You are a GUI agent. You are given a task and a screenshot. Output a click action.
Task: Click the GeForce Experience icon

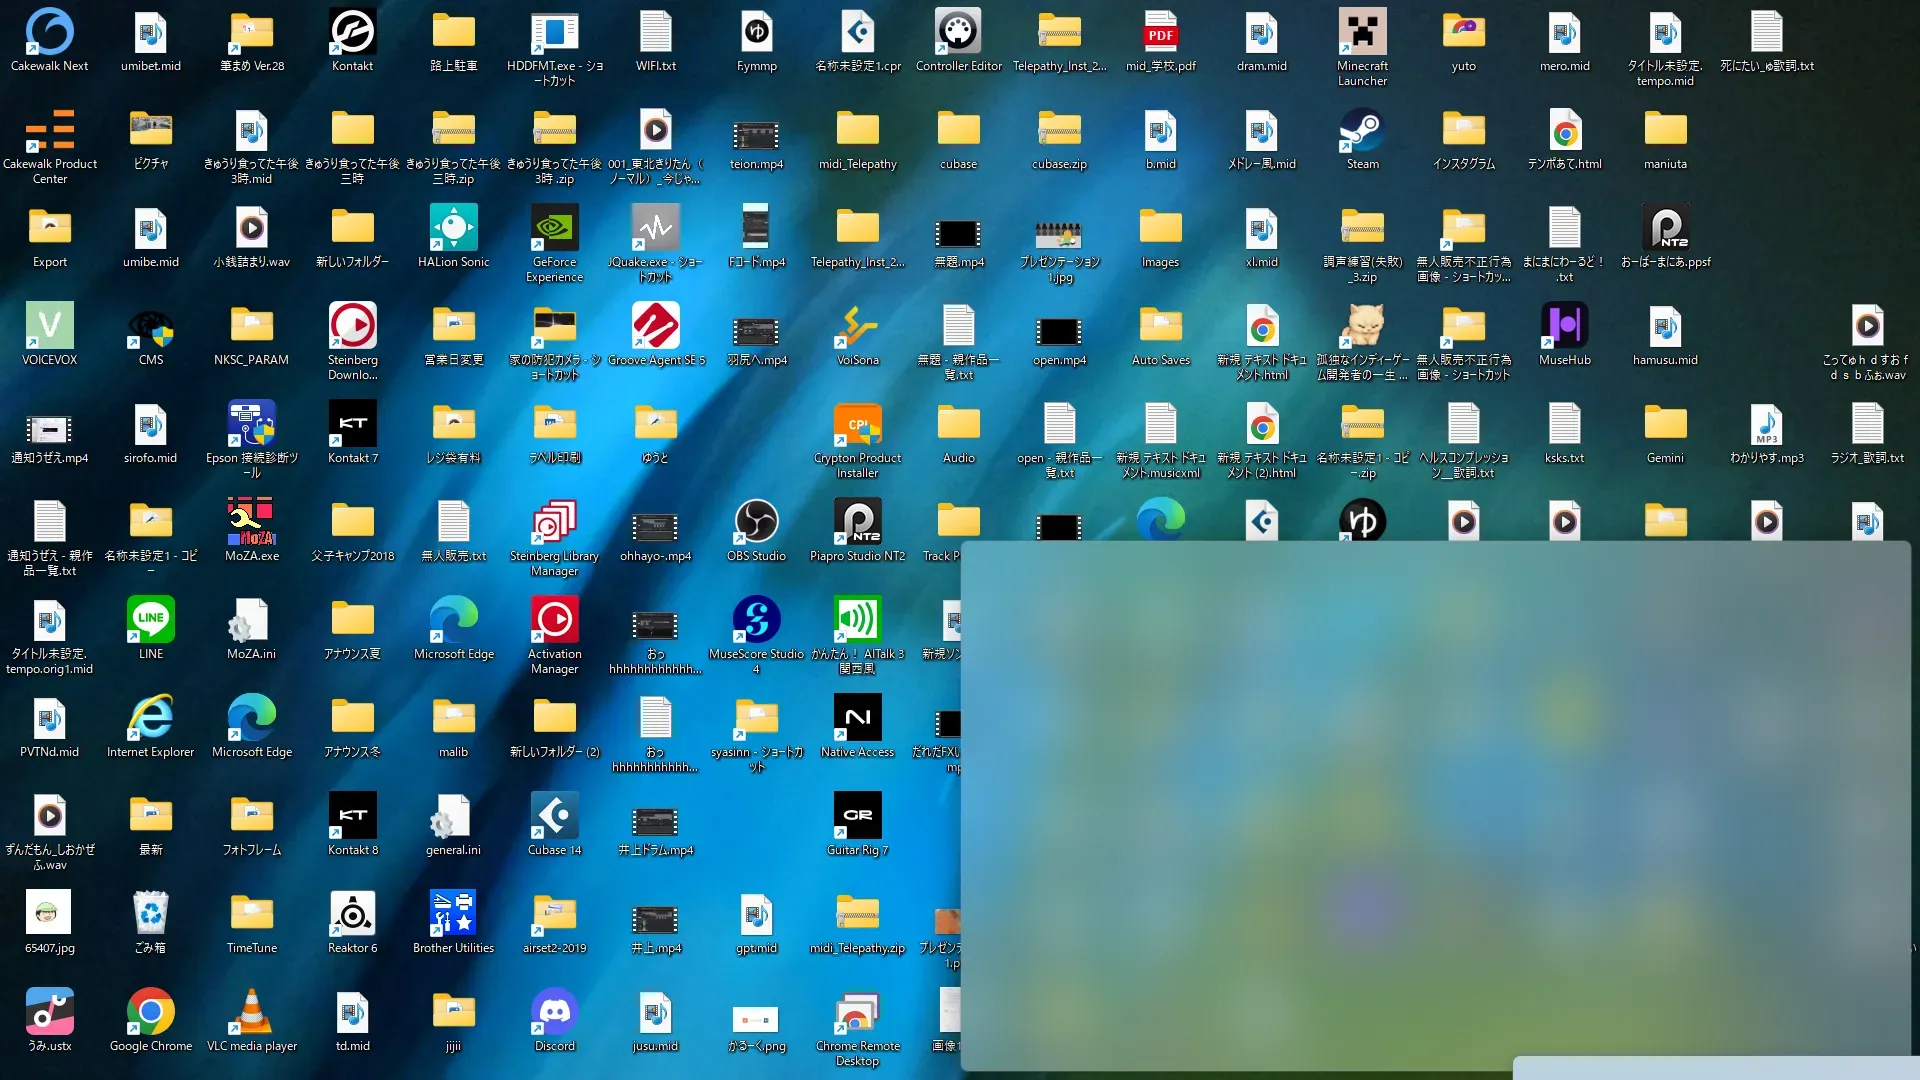[x=554, y=229]
